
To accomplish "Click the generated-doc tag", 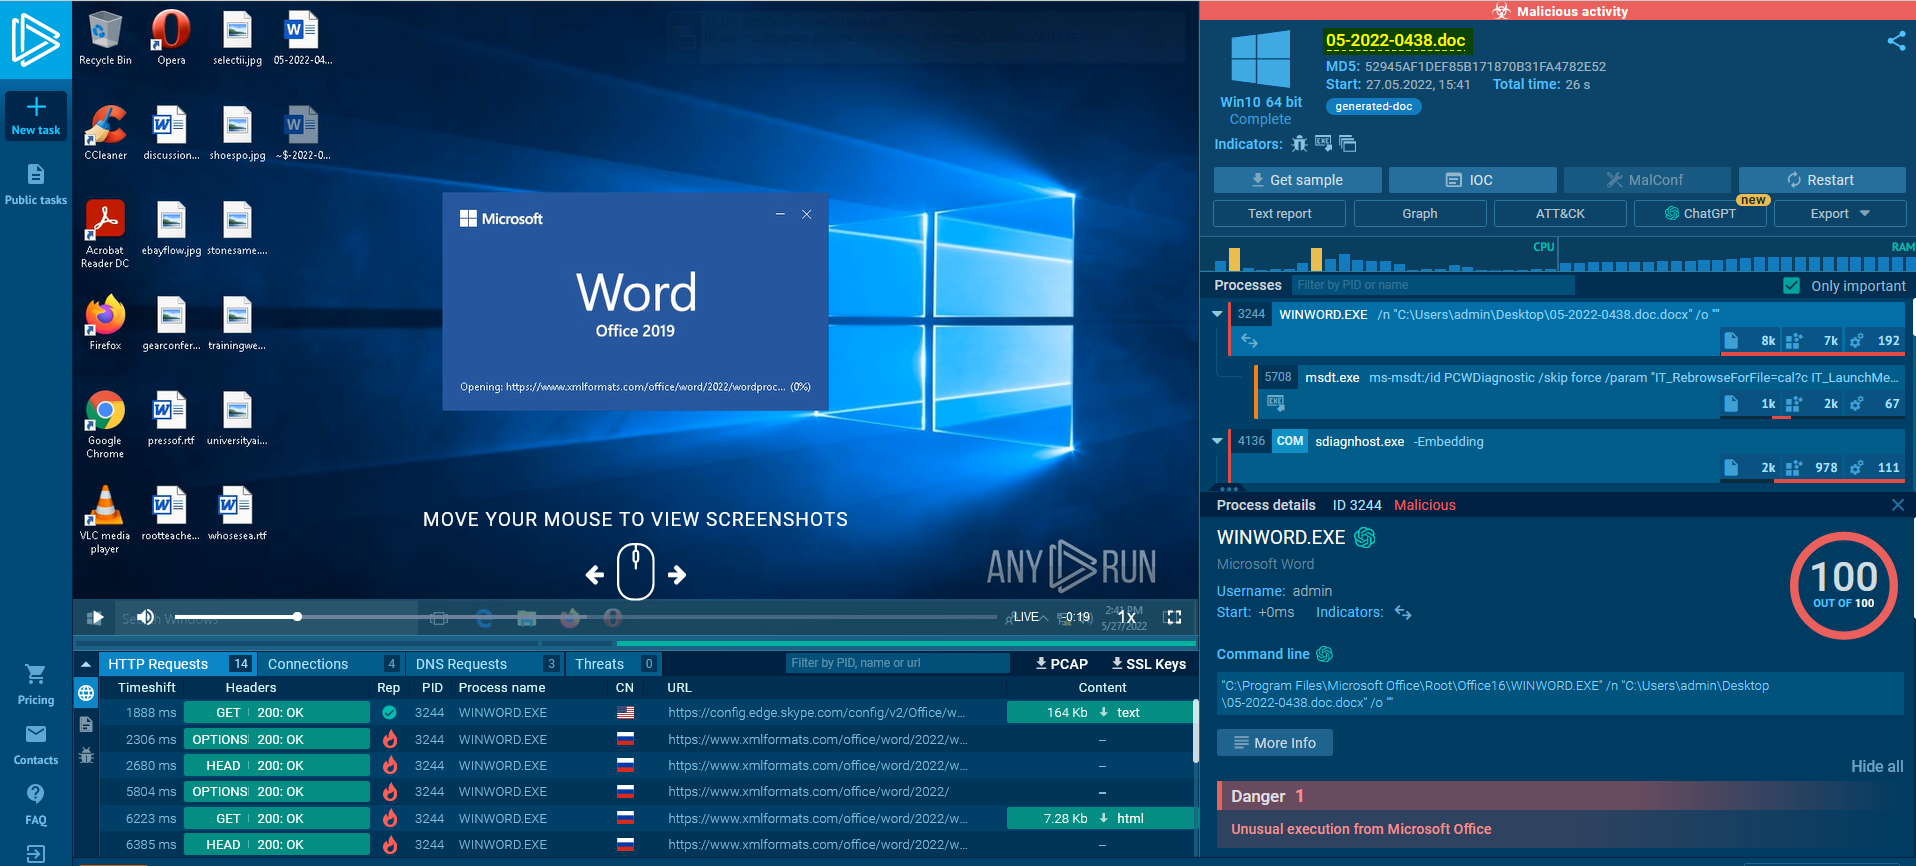I will pyautogui.click(x=1373, y=107).
